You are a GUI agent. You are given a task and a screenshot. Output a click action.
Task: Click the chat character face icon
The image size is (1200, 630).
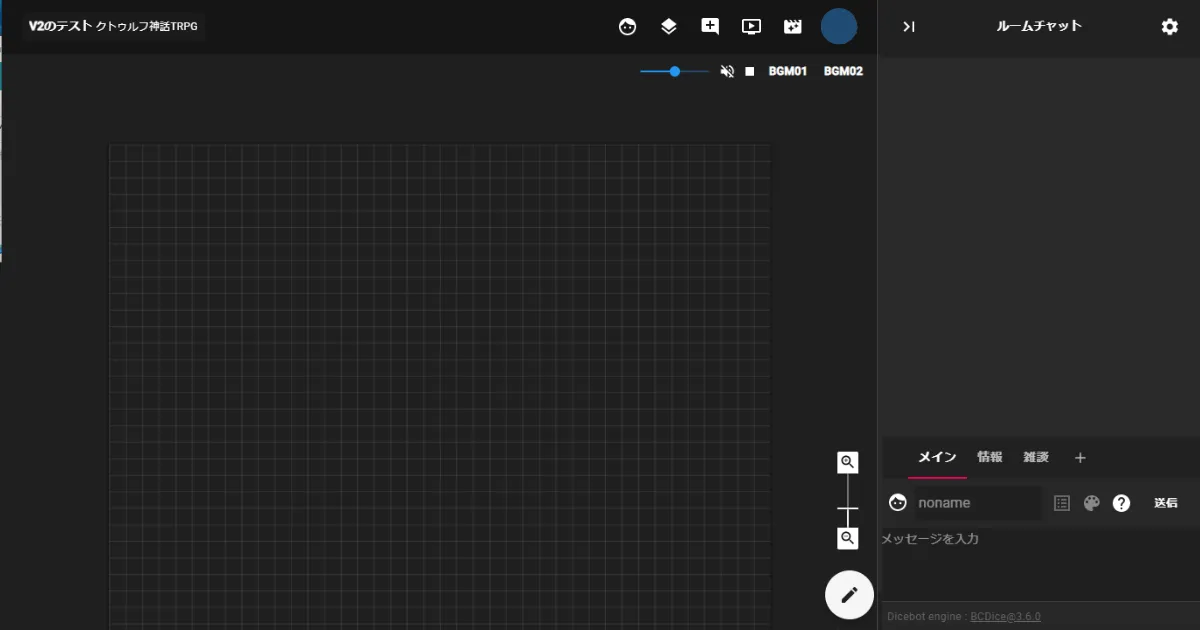[898, 503]
